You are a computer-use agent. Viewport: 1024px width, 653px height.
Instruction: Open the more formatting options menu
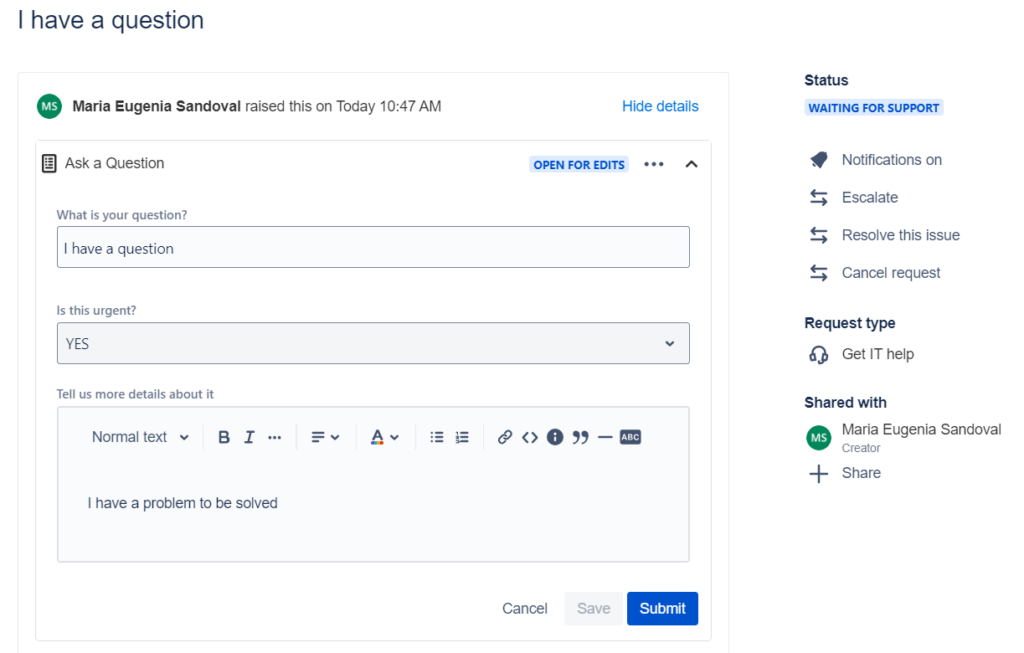pyautogui.click(x=276, y=436)
